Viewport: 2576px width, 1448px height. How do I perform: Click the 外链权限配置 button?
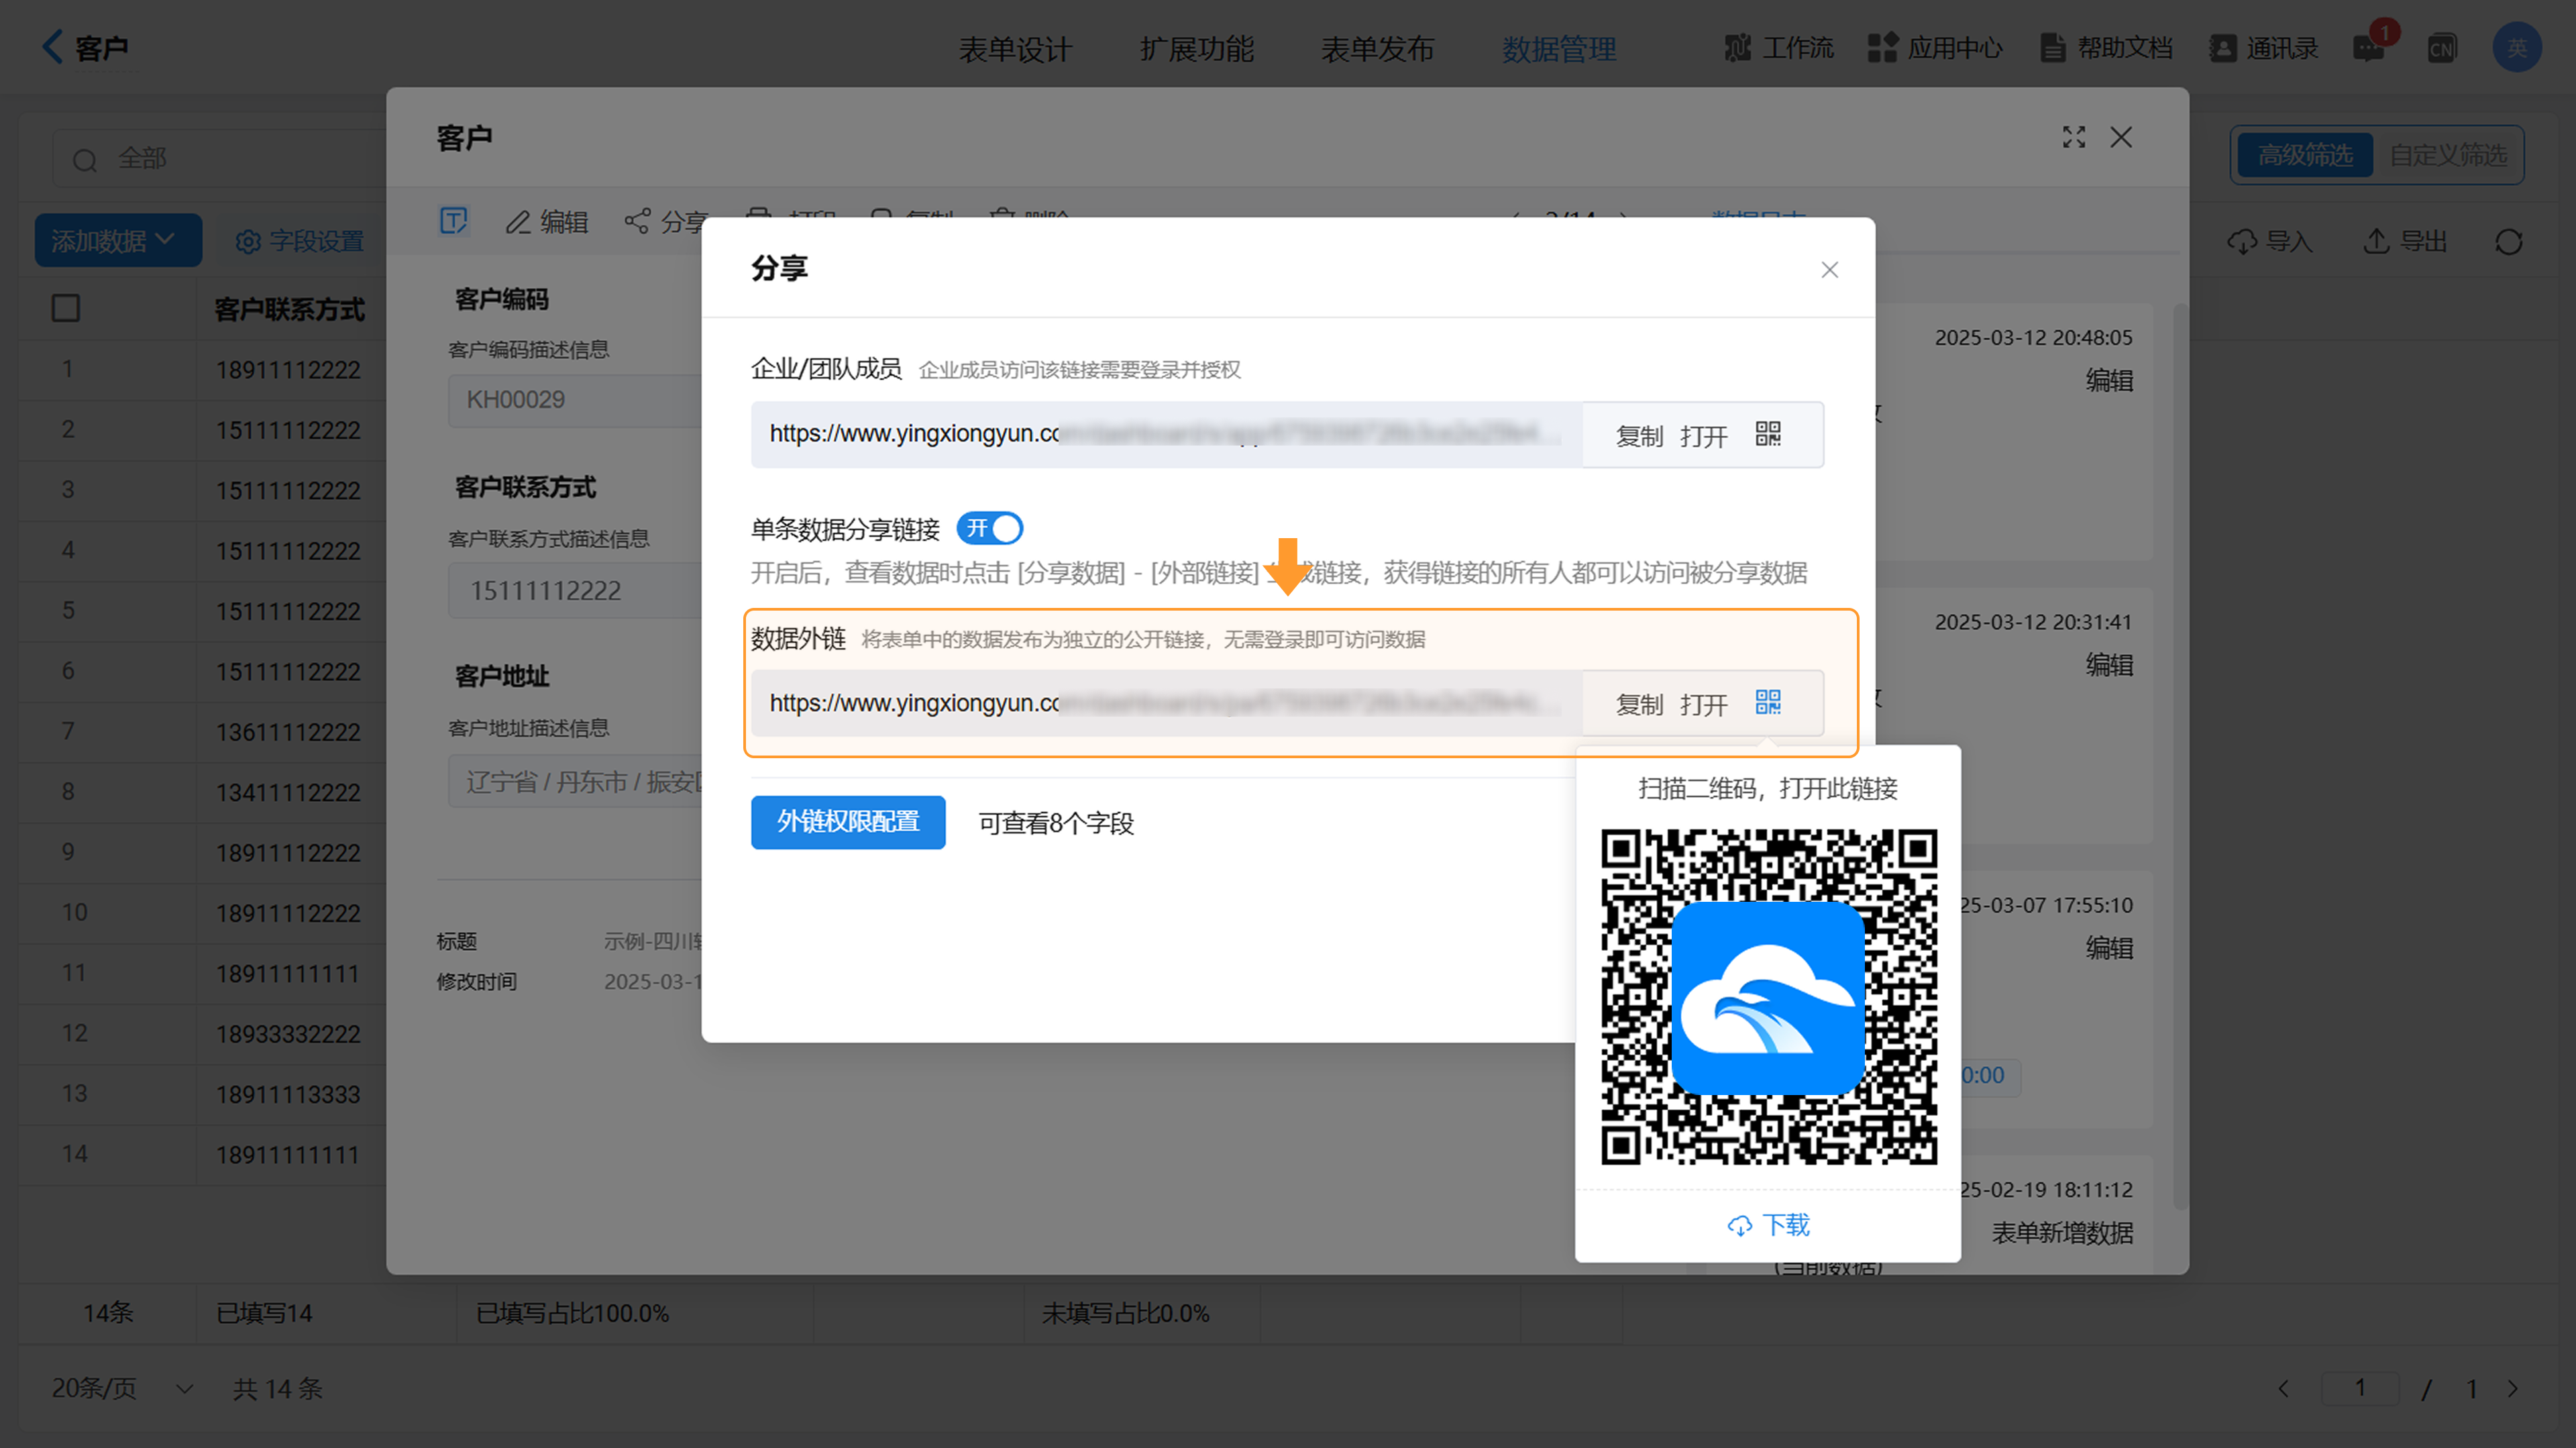click(848, 822)
